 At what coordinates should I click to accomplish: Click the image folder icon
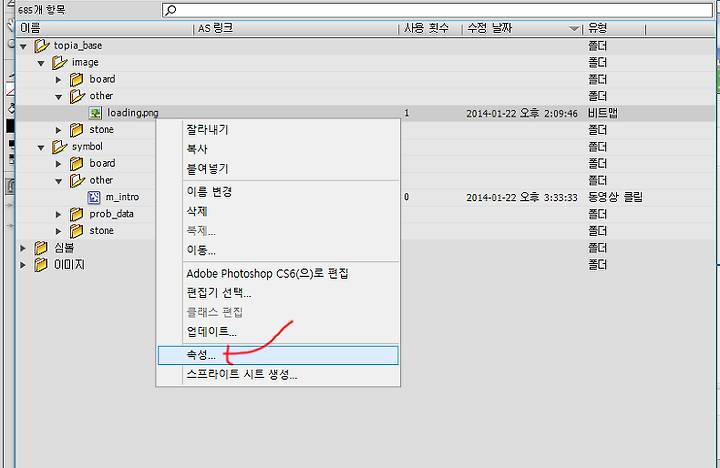(60, 62)
